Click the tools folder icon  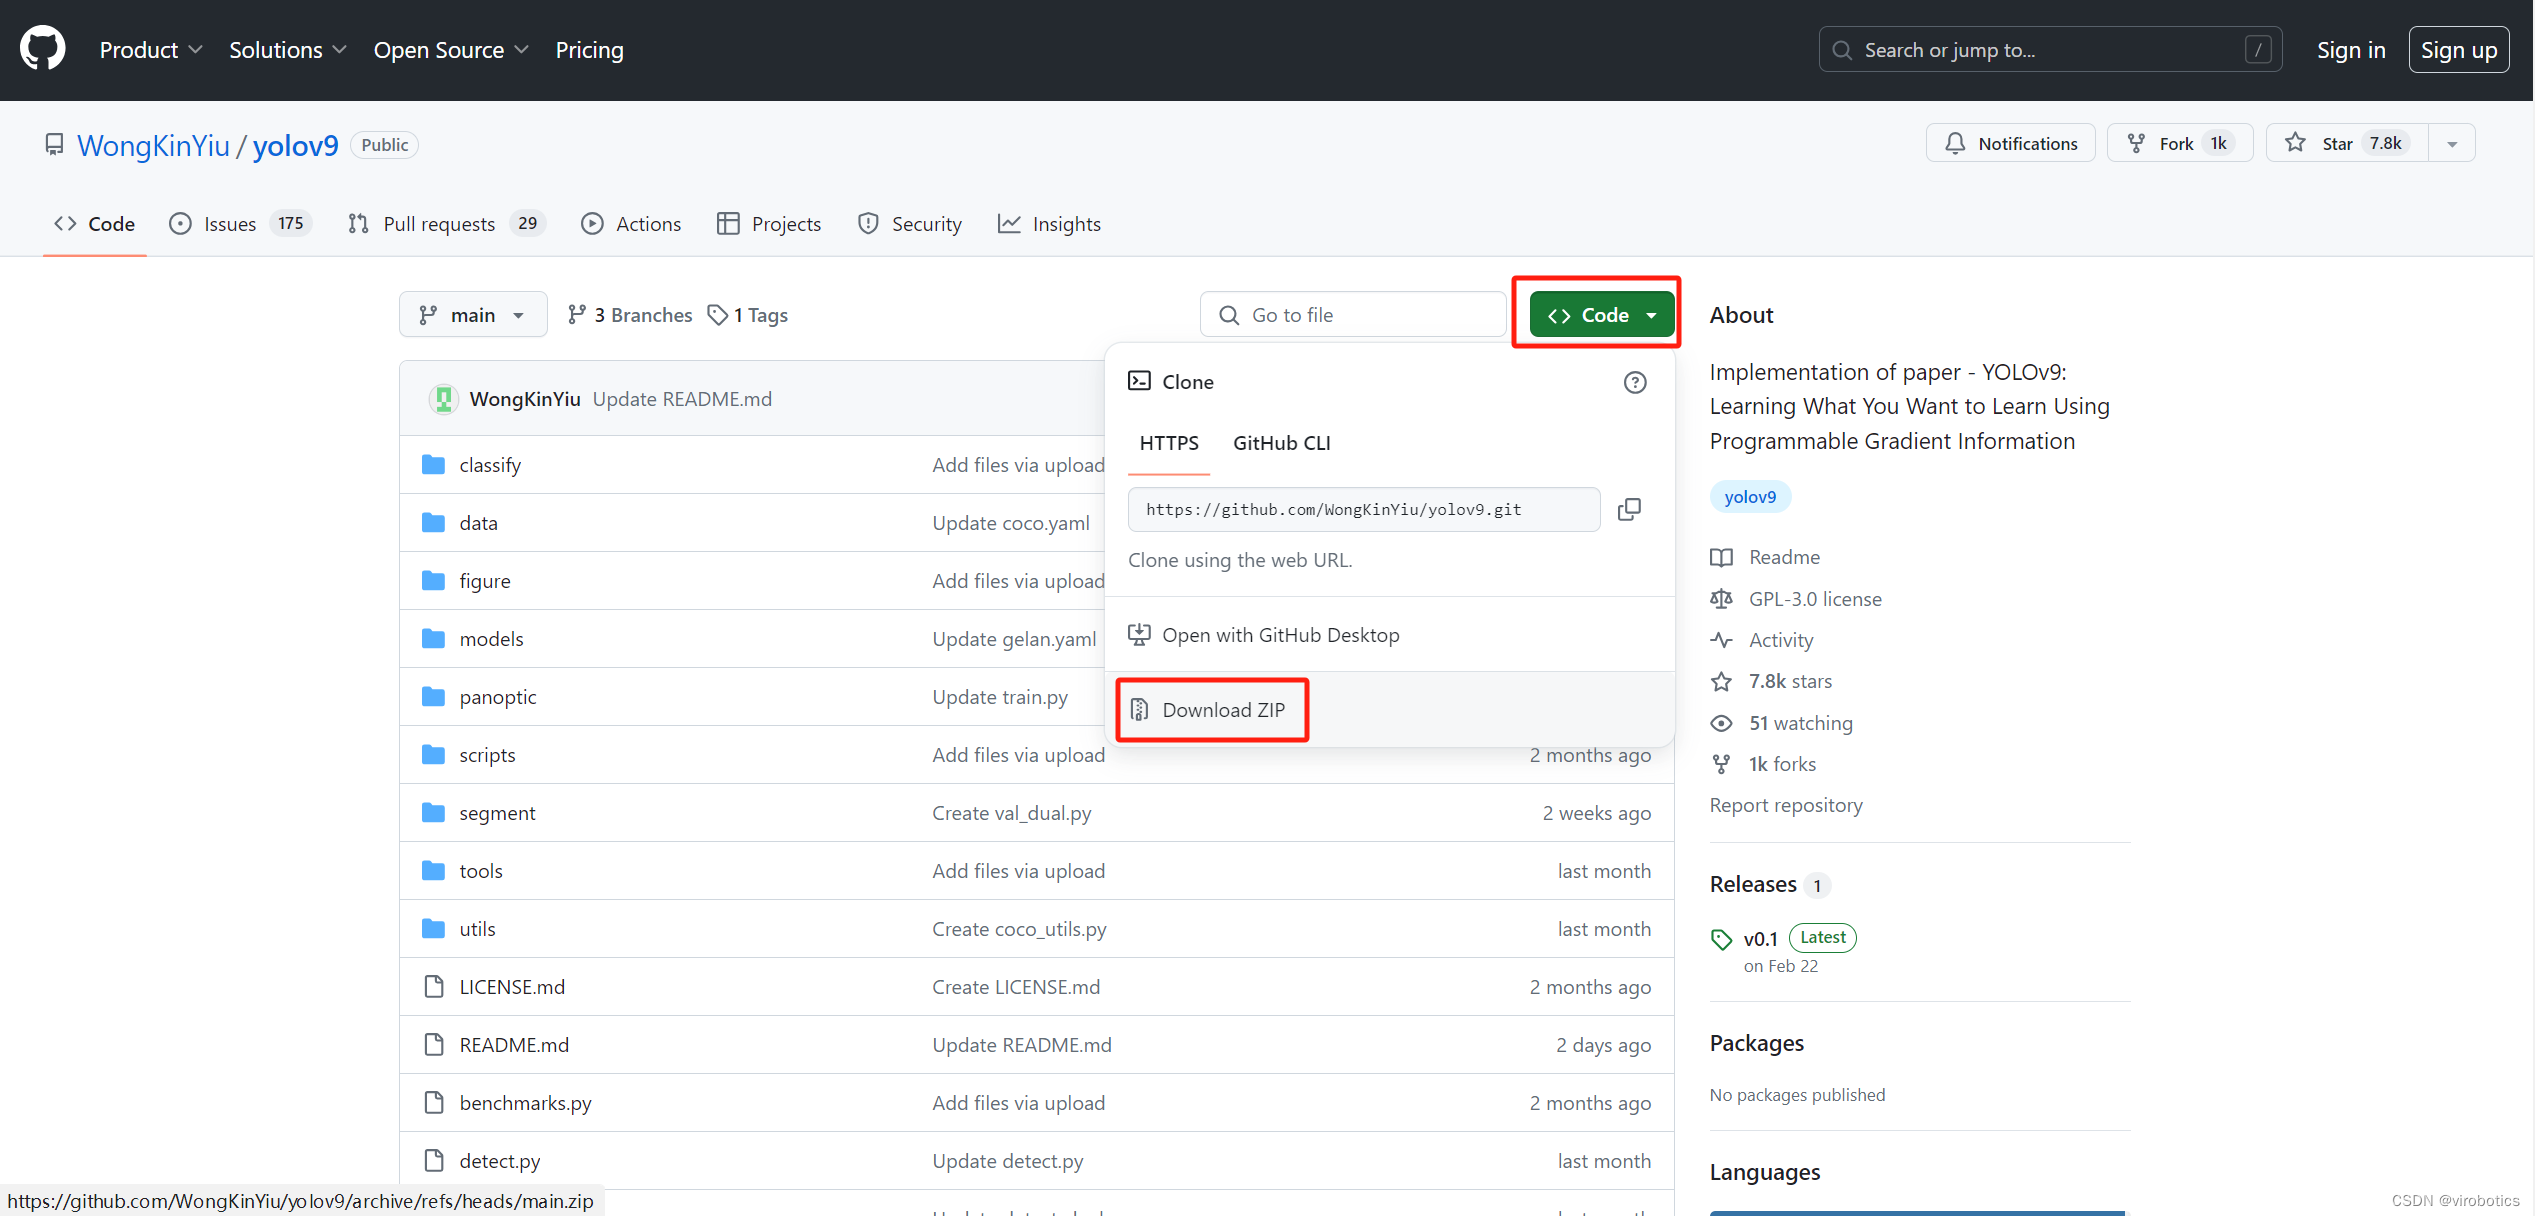(433, 870)
